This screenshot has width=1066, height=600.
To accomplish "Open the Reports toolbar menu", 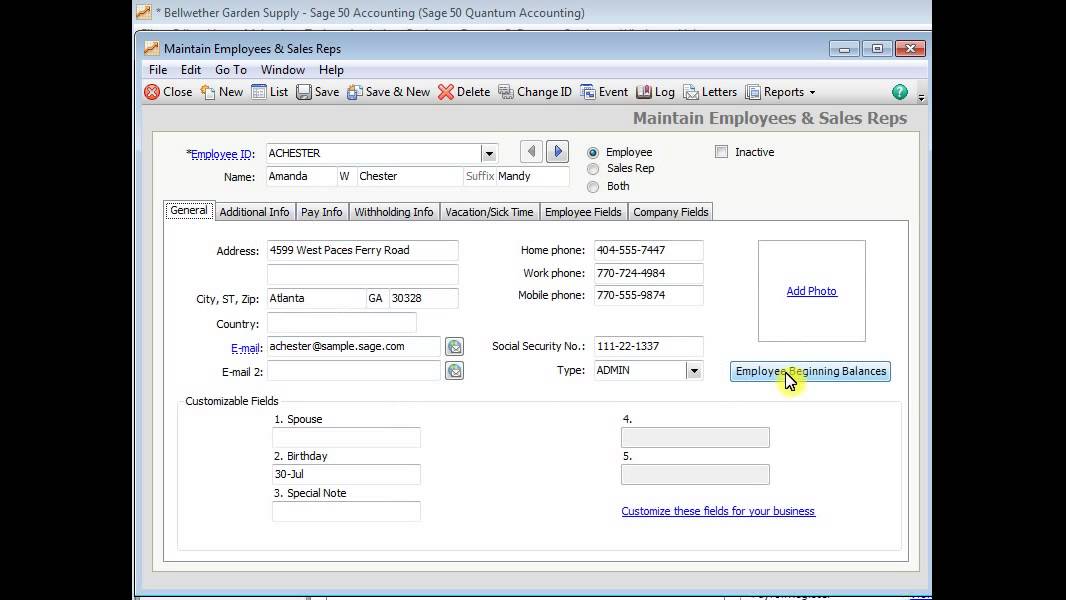I will tap(780, 92).
